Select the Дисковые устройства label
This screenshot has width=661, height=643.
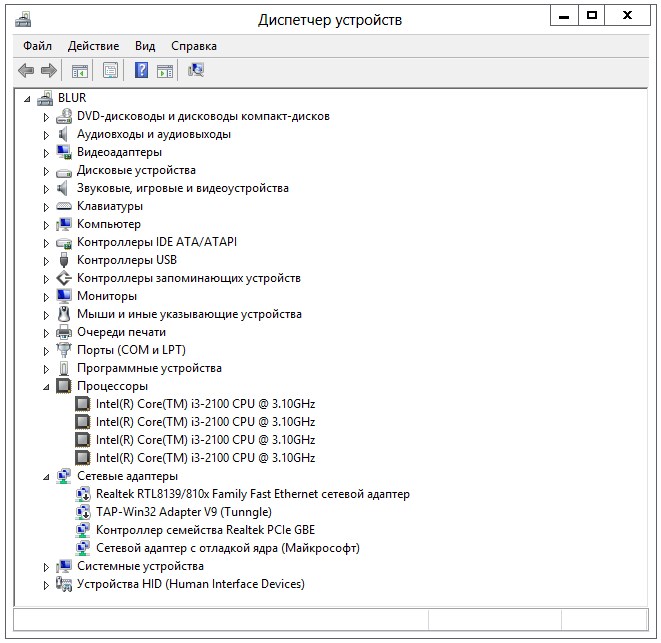[x=136, y=170]
